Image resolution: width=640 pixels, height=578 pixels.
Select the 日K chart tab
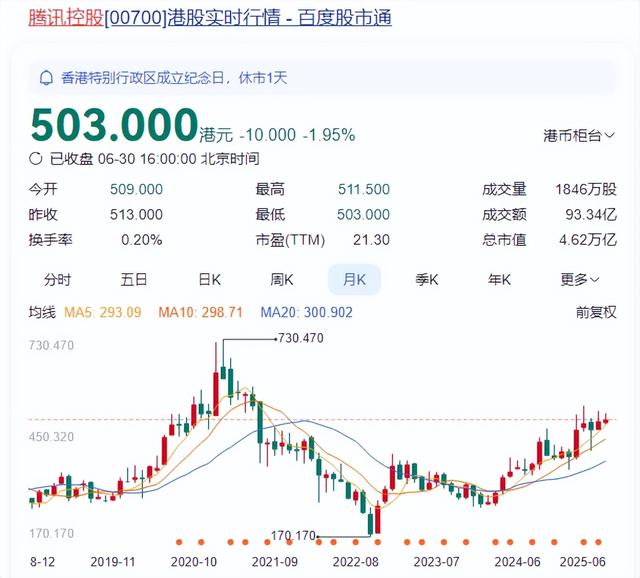point(209,280)
